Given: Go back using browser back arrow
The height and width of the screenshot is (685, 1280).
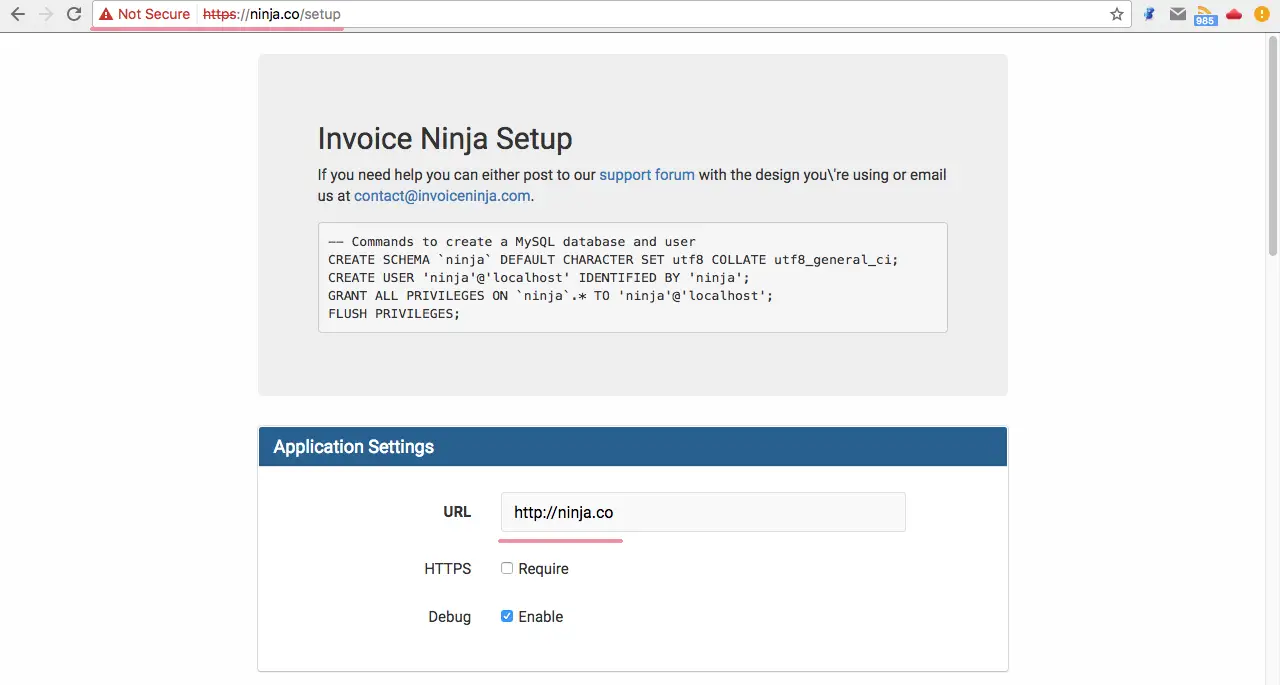Looking at the screenshot, I should (17, 14).
